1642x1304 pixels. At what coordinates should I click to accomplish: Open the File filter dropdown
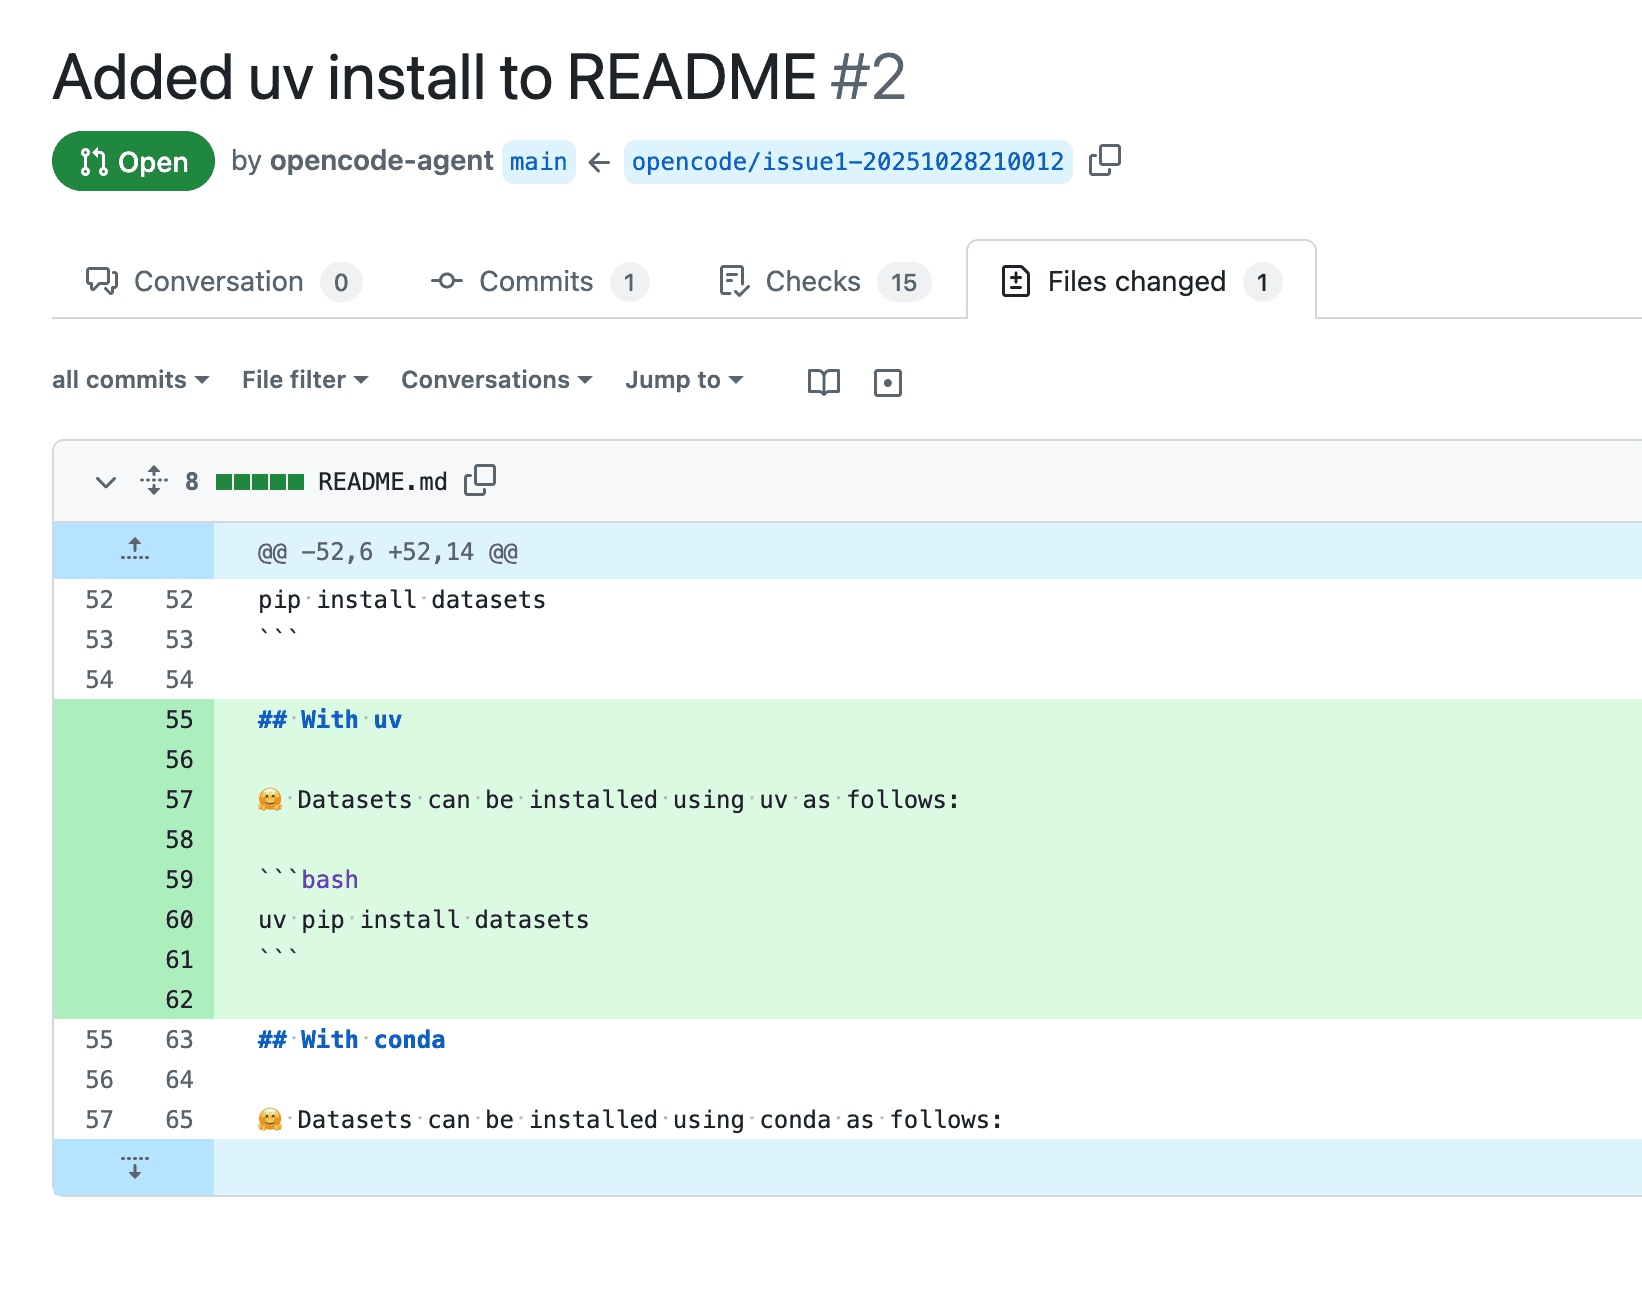304,380
